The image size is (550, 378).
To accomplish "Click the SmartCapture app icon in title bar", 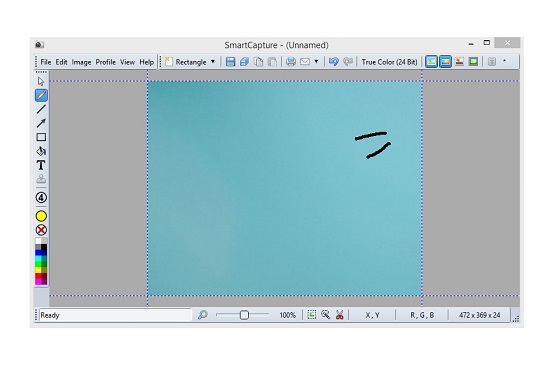I will click(x=39, y=45).
